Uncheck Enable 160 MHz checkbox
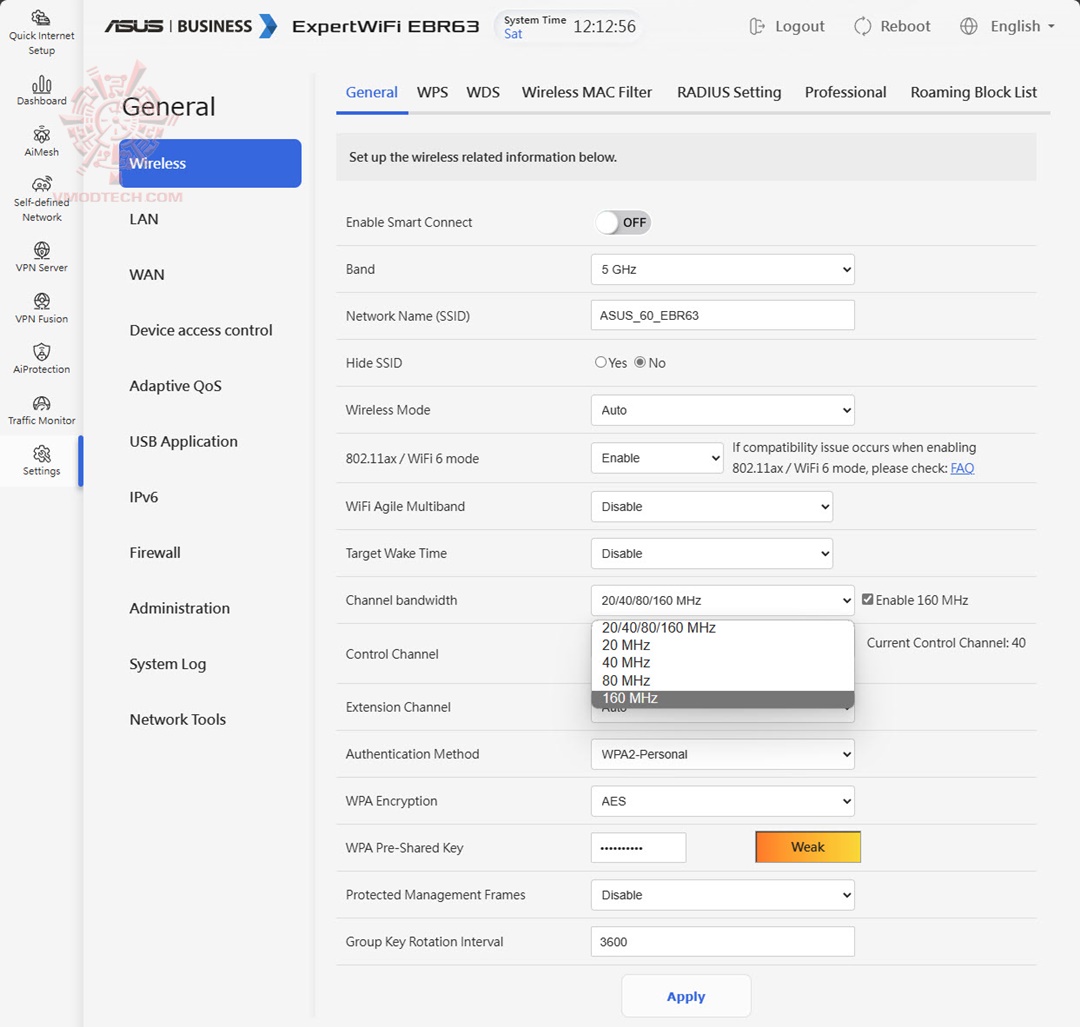Image resolution: width=1080 pixels, height=1027 pixels. 868,599
